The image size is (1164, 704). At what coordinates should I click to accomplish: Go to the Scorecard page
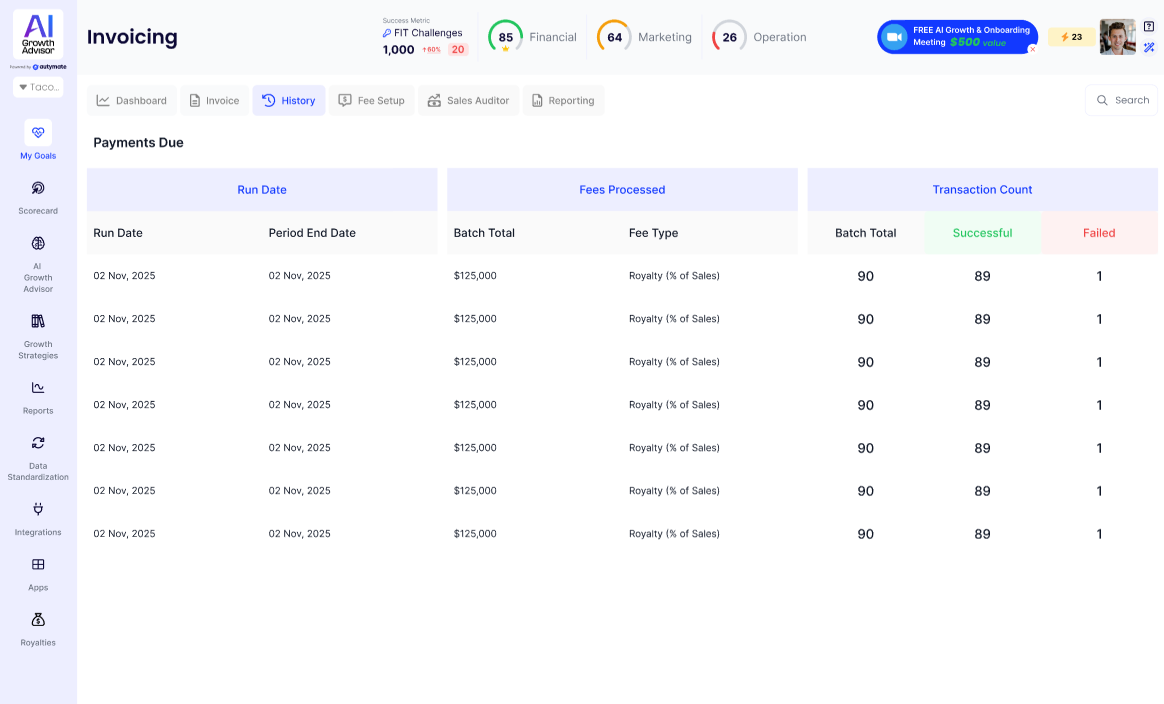coord(38,188)
